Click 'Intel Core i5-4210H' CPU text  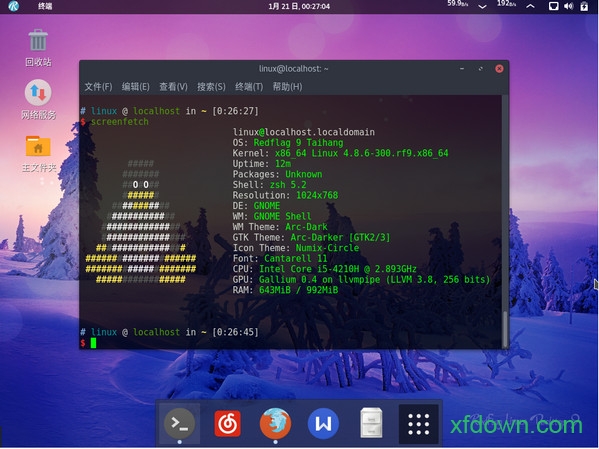pyautogui.click(x=309, y=269)
